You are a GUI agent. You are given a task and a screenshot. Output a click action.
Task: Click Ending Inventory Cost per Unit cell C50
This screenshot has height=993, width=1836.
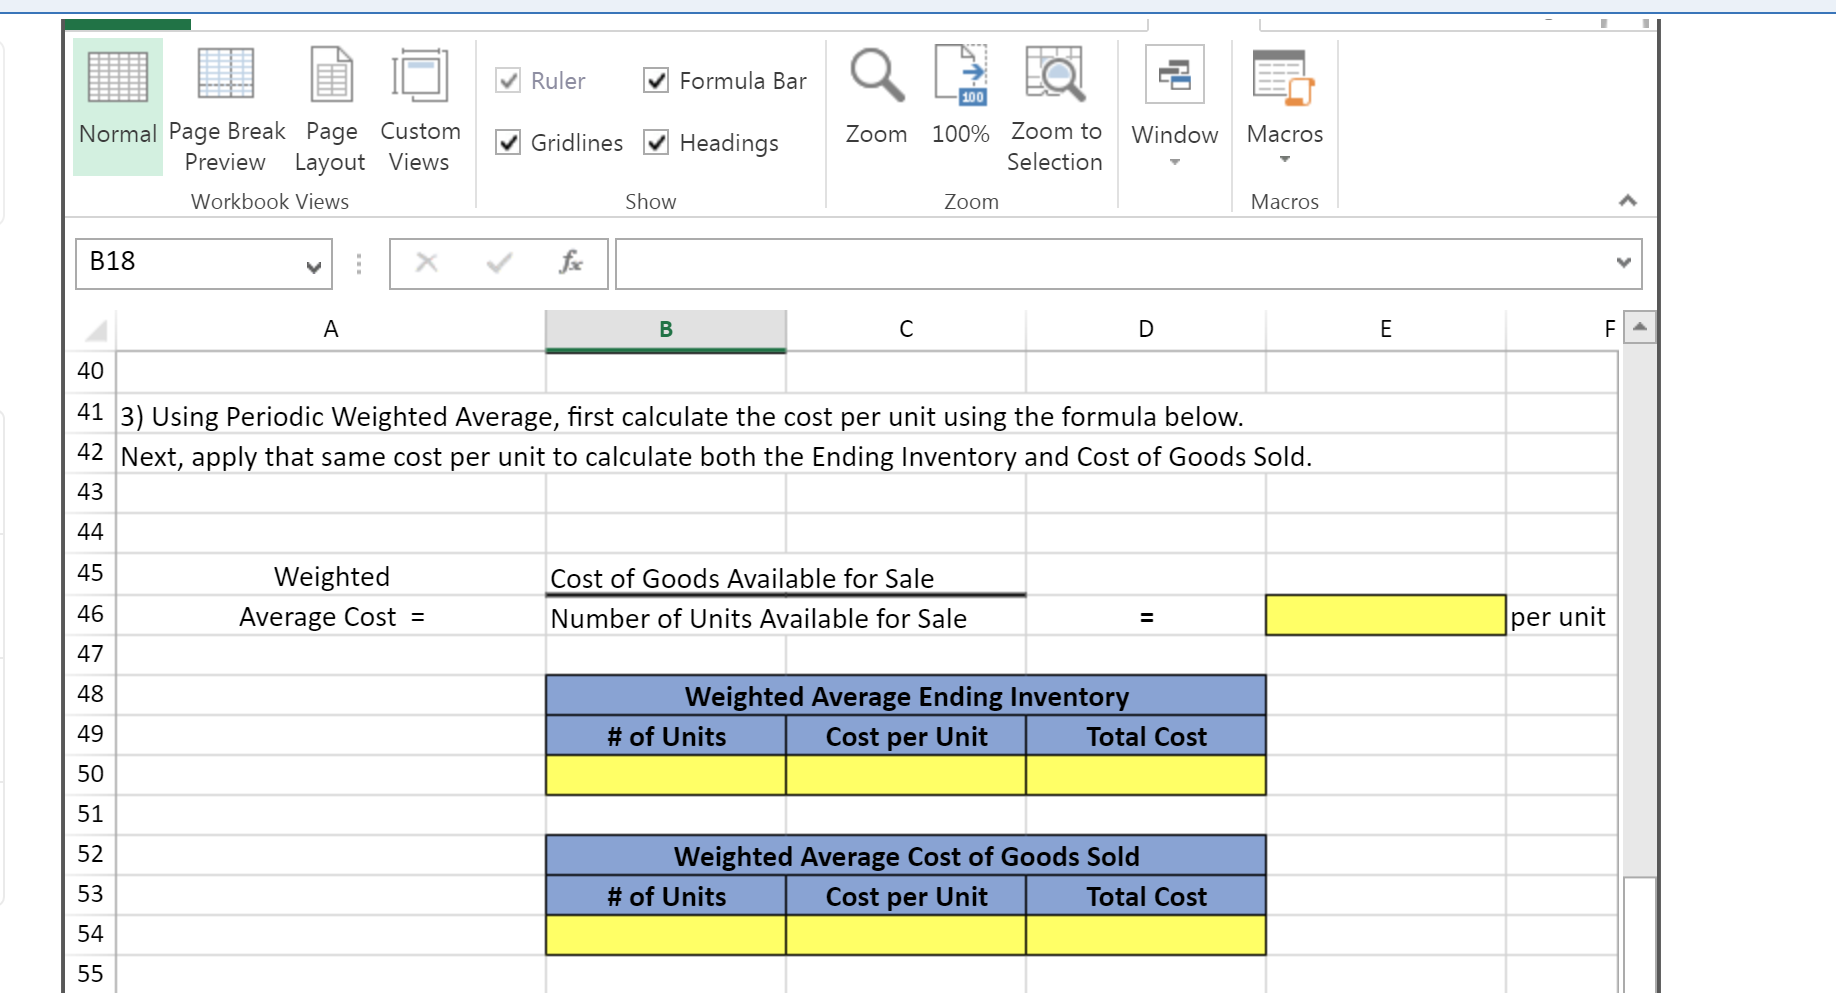tap(906, 775)
